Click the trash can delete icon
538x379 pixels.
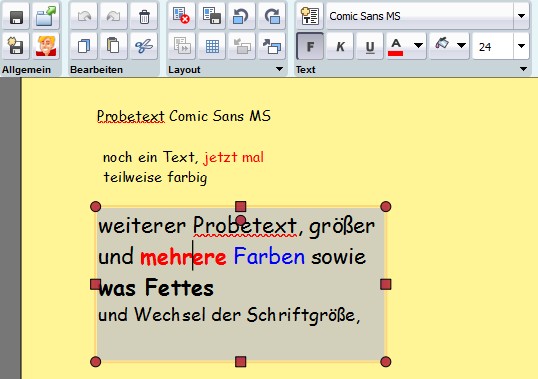[144, 16]
